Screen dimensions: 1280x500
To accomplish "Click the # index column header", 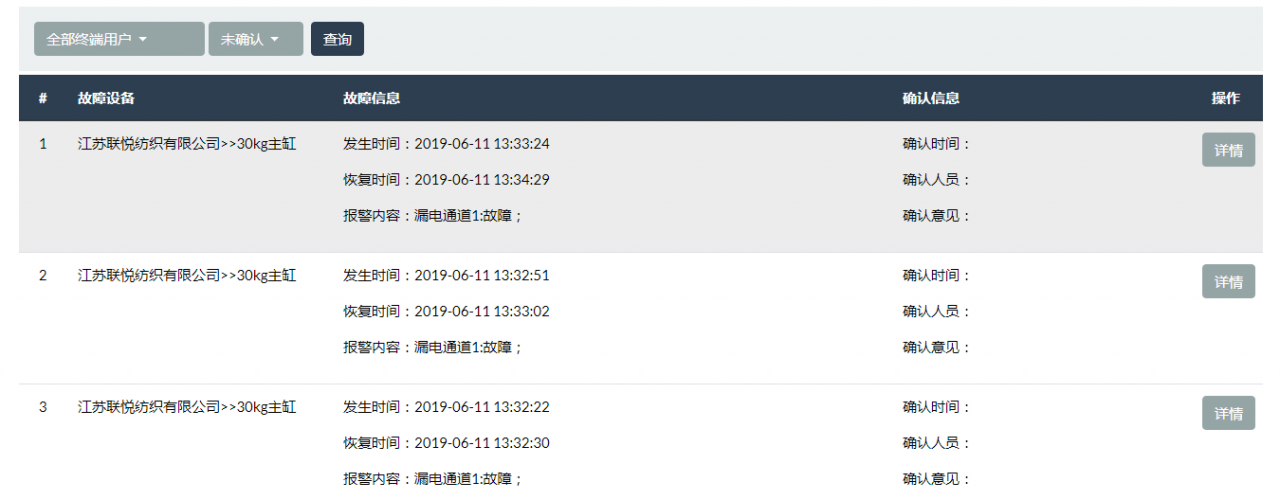I will point(43,98).
